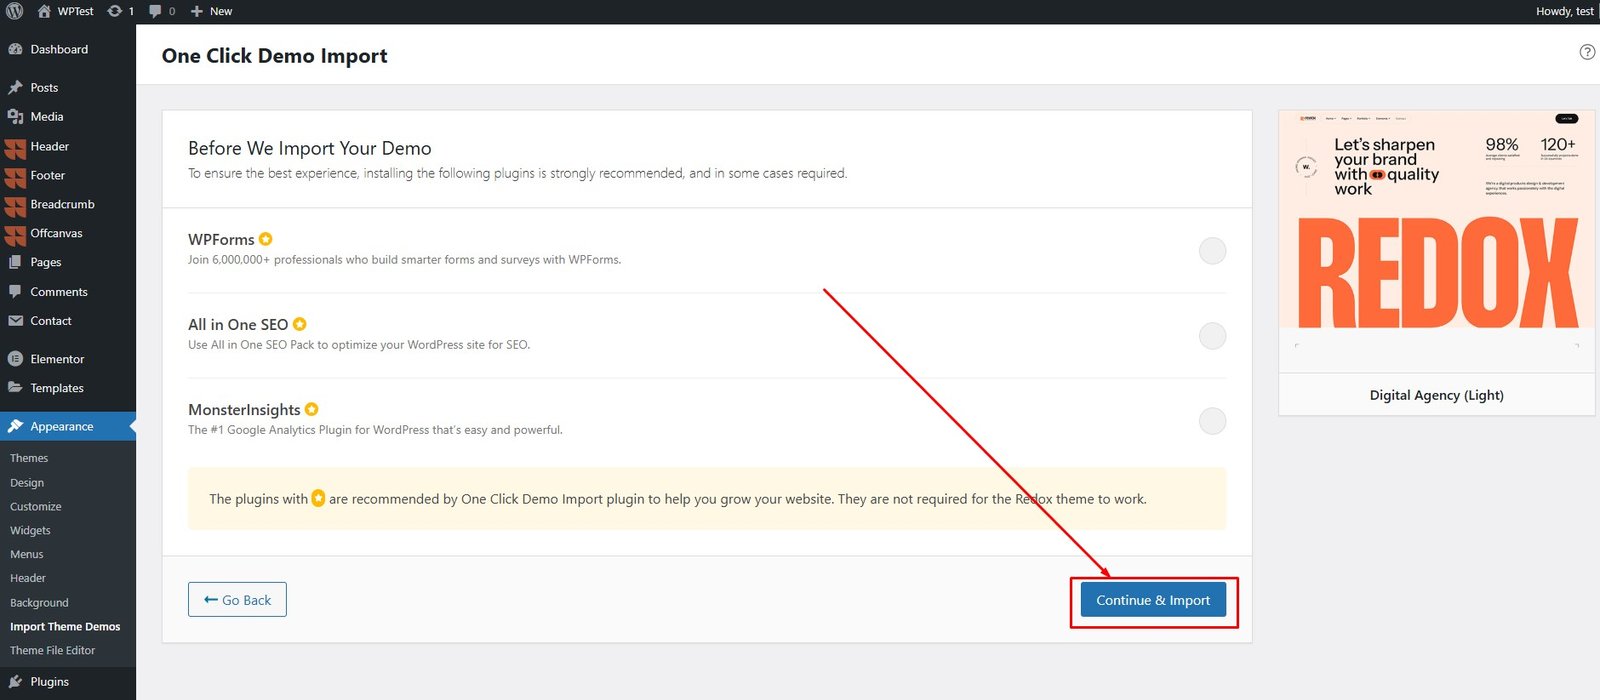The height and width of the screenshot is (700, 1600).
Task: Click the Dashboard gauge icon
Action: pos(15,49)
